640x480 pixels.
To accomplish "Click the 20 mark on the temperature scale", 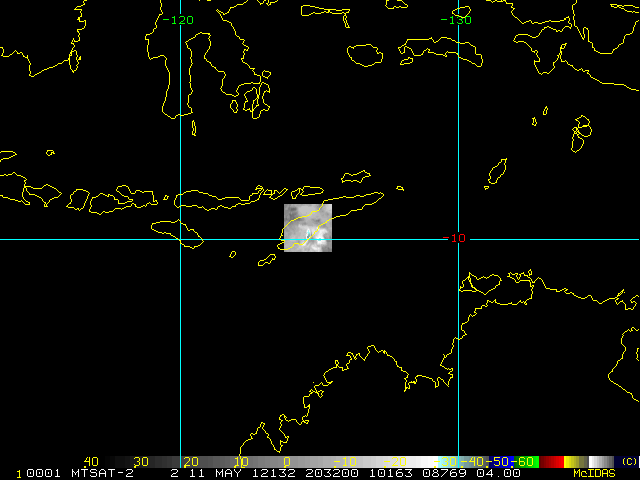I will click(x=188, y=461).
